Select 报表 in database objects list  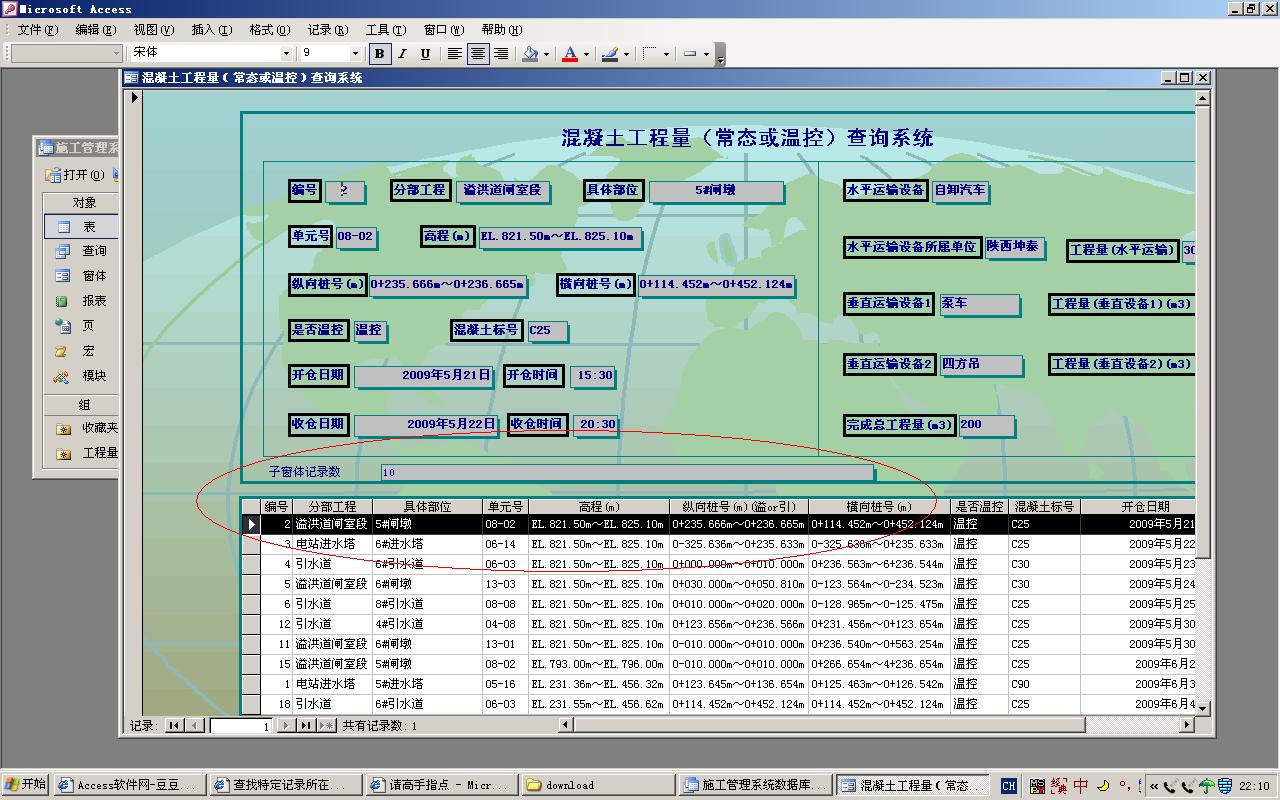(81, 301)
